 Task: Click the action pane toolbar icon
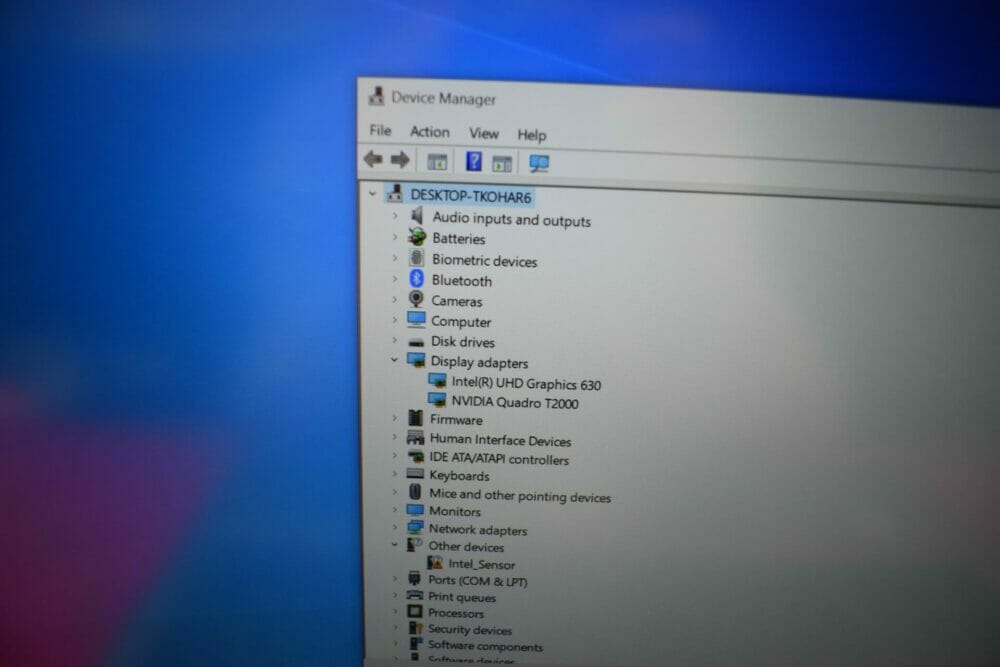click(x=502, y=164)
